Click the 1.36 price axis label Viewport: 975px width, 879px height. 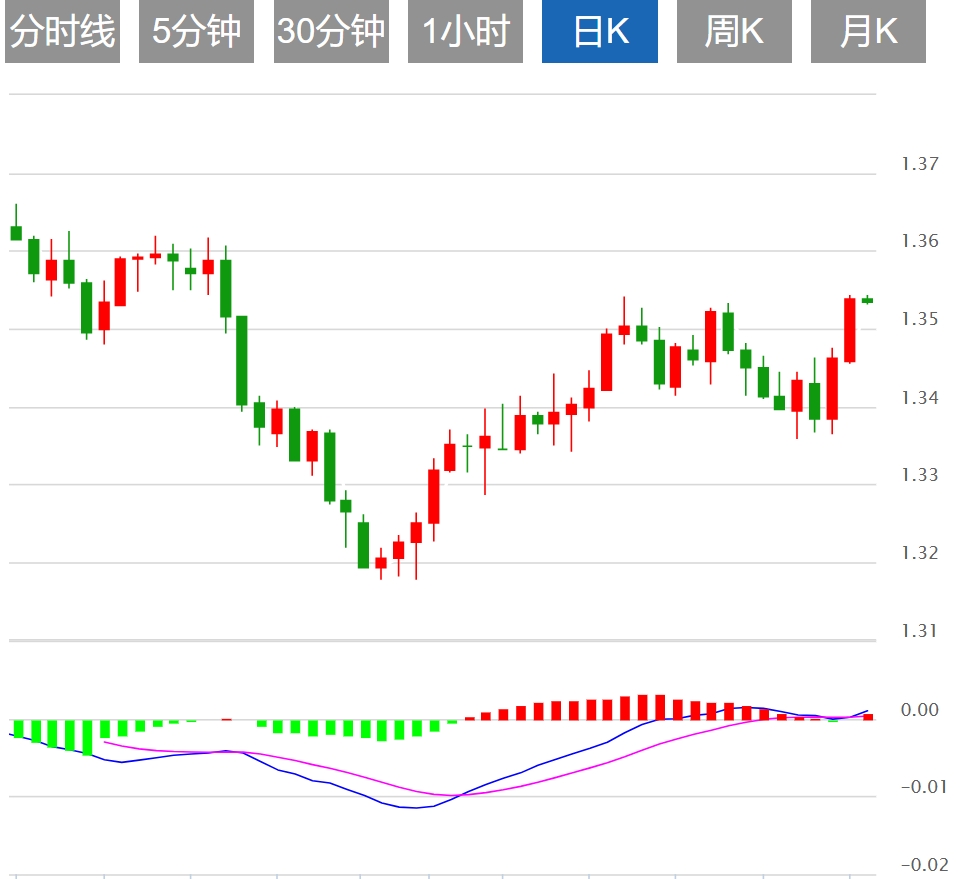tap(919, 241)
